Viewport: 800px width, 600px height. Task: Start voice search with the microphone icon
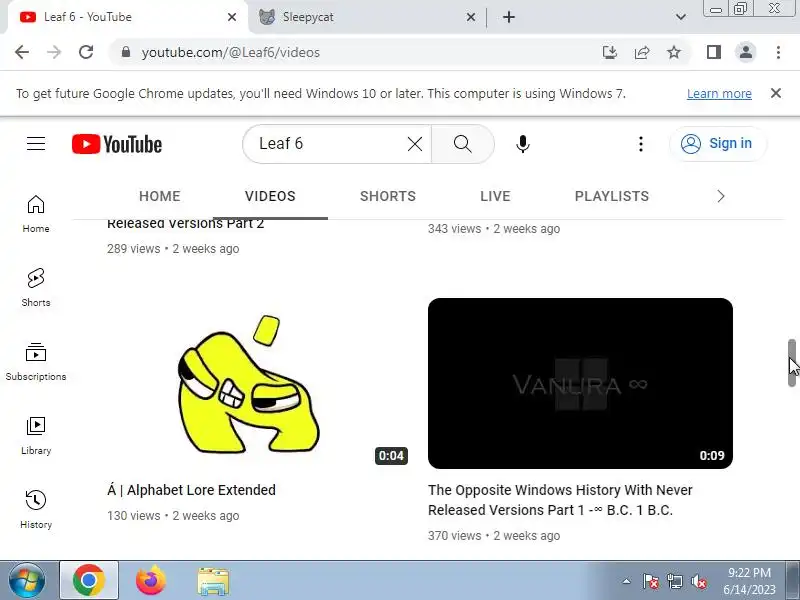click(522, 144)
